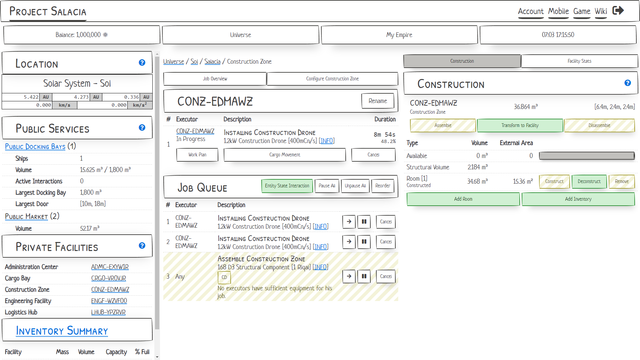Click Pause All in Job Queue
This screenshot has height=360, width=640.
(x=327, y=186)
